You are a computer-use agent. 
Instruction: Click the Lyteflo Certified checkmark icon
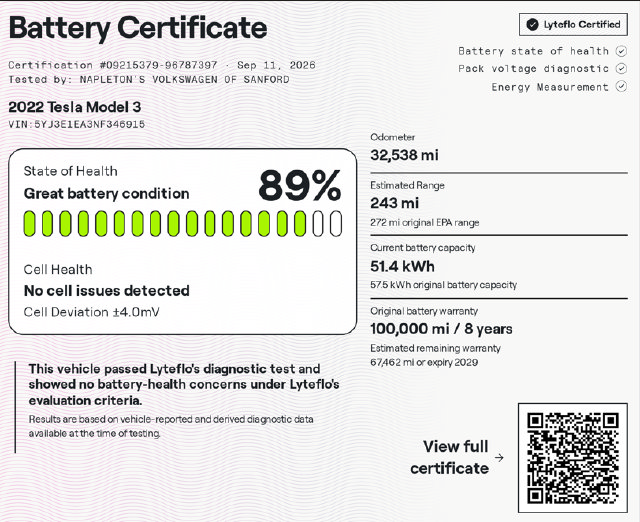tap(533, 24)
